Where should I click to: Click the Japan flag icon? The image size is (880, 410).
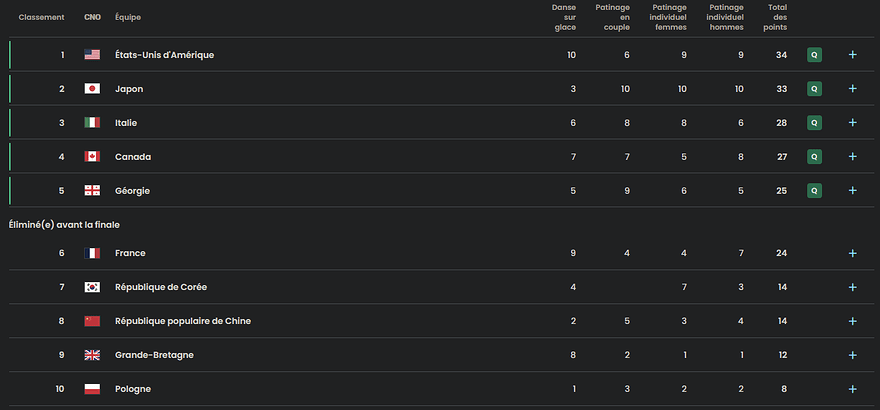[92, 89]
